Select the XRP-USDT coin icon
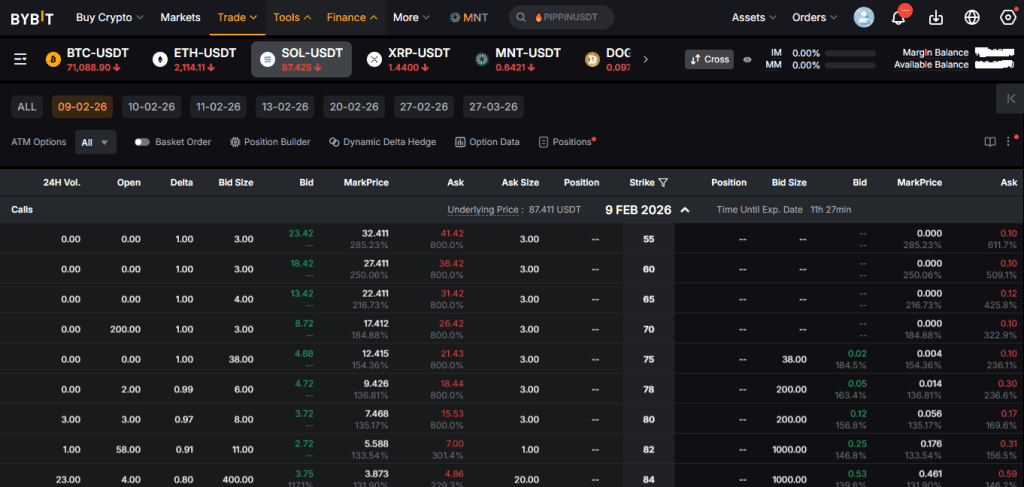Image resolution: width=1024 pixels, height=487 pixels. 374,59
